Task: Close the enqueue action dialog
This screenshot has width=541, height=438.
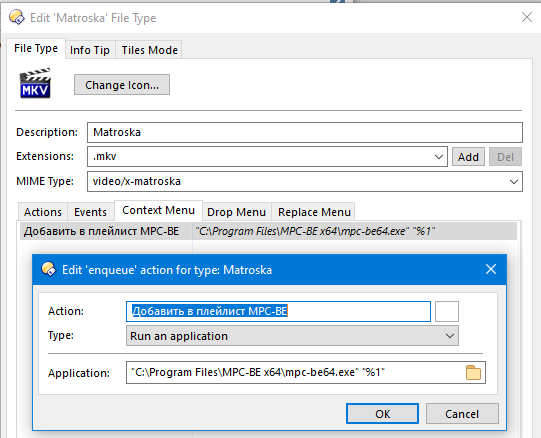Action: pyautogui.click(x=491, y=269)
